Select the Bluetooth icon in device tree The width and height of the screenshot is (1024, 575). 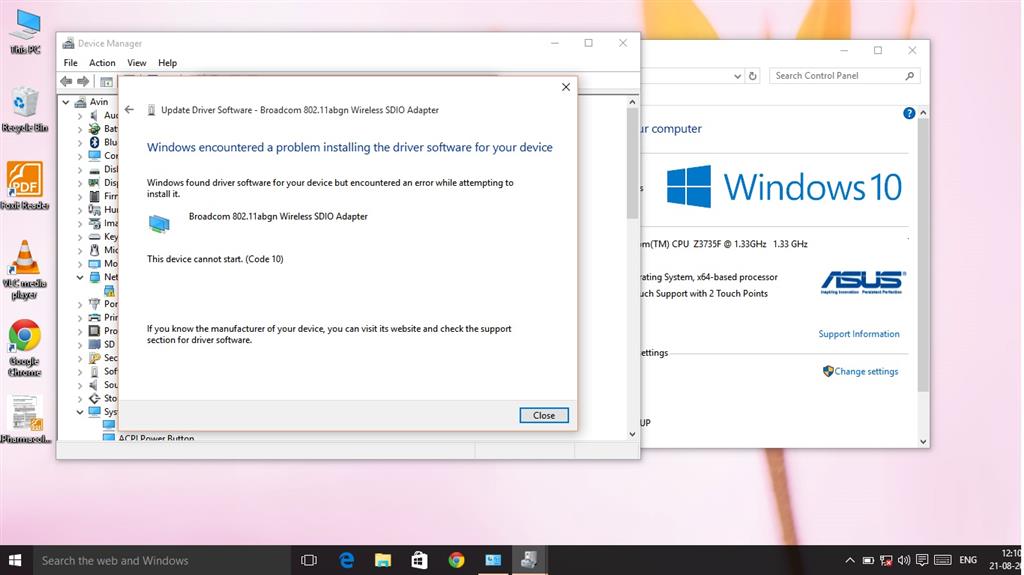click(x=94, y=142)
